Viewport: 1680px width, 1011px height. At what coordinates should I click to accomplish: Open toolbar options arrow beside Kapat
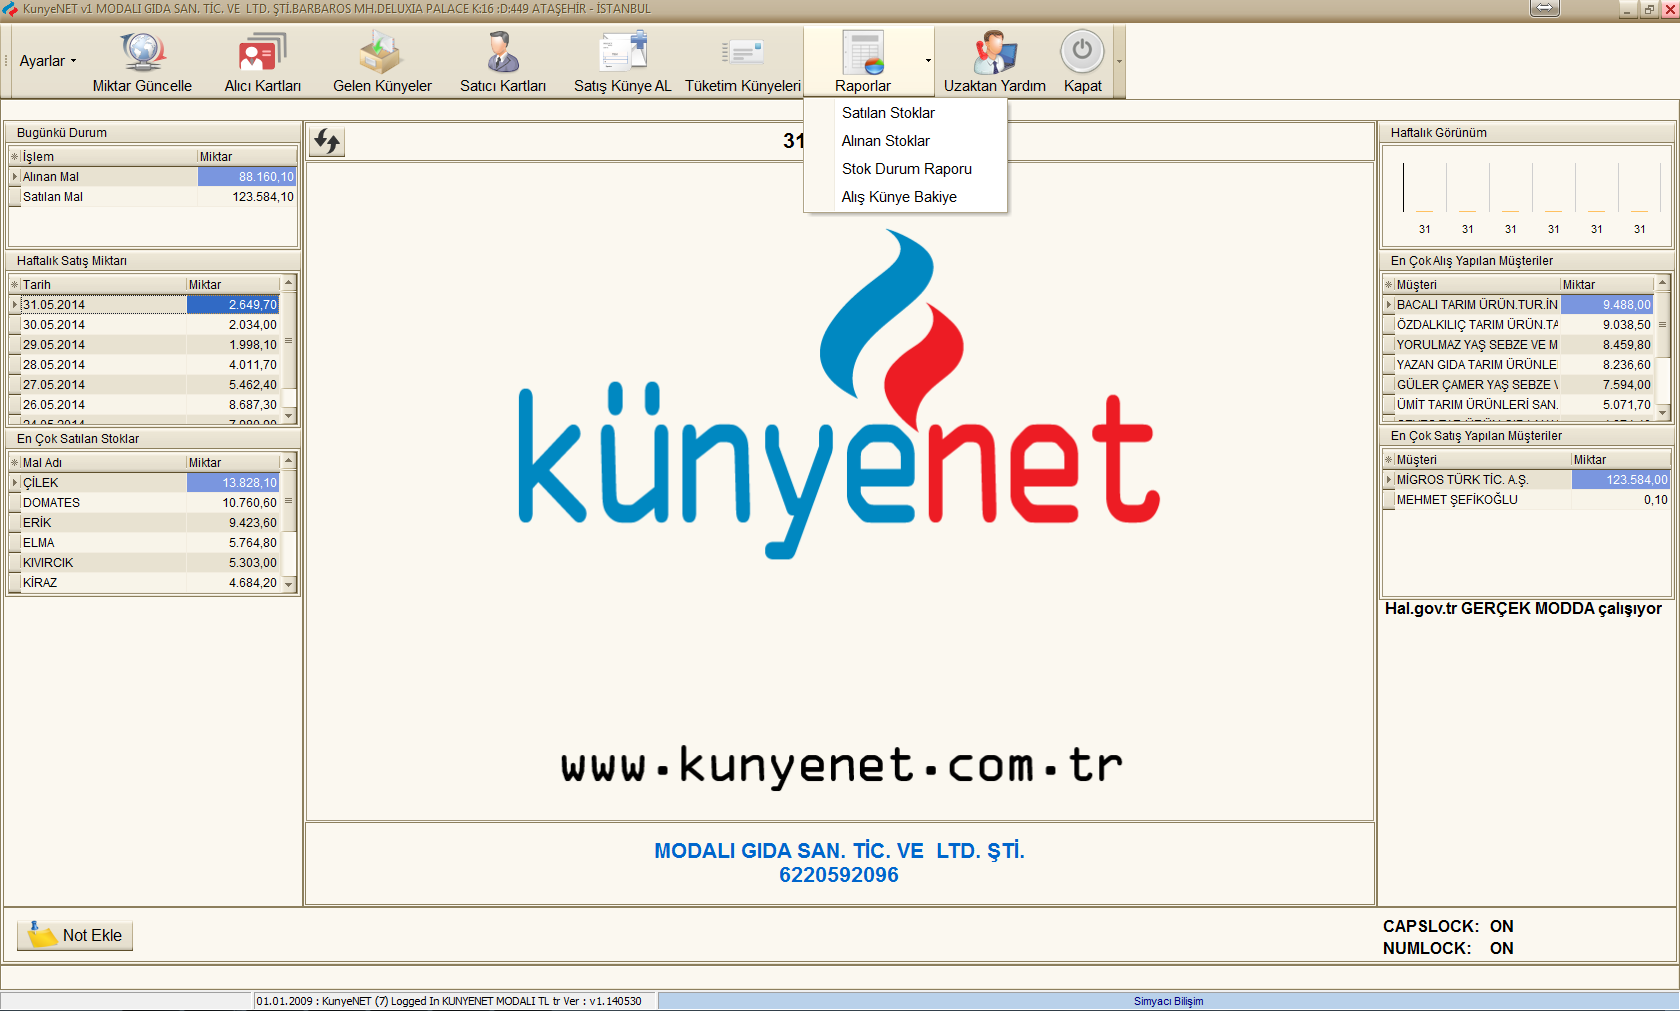1119,61
